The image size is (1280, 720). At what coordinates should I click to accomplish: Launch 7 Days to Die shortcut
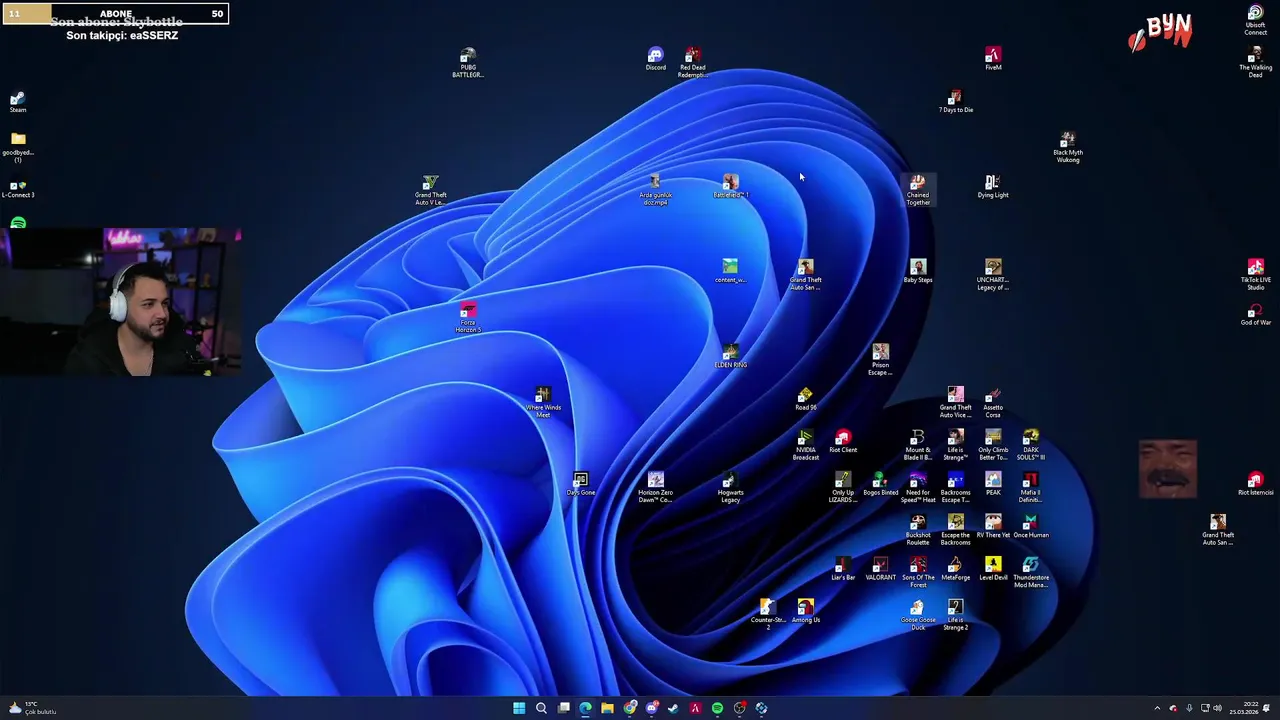click(x=955, y=101)
